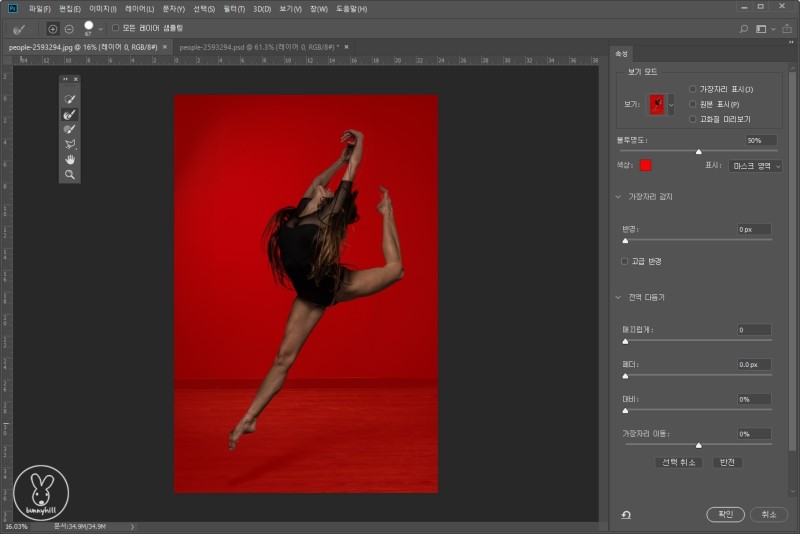Click the red 색상 color swatch
The height and width of the screenshot is (534, 800).
646,165
